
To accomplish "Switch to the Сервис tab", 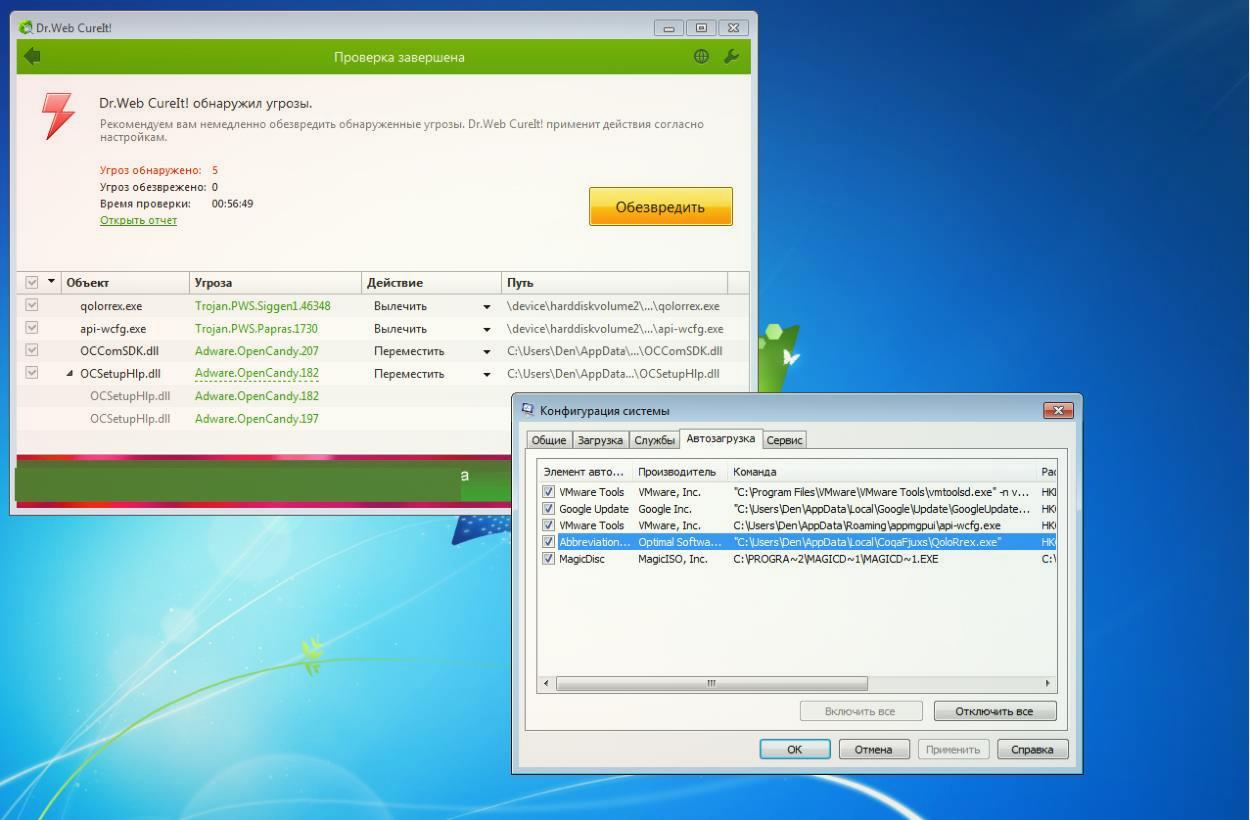I will tap(784, 440).
